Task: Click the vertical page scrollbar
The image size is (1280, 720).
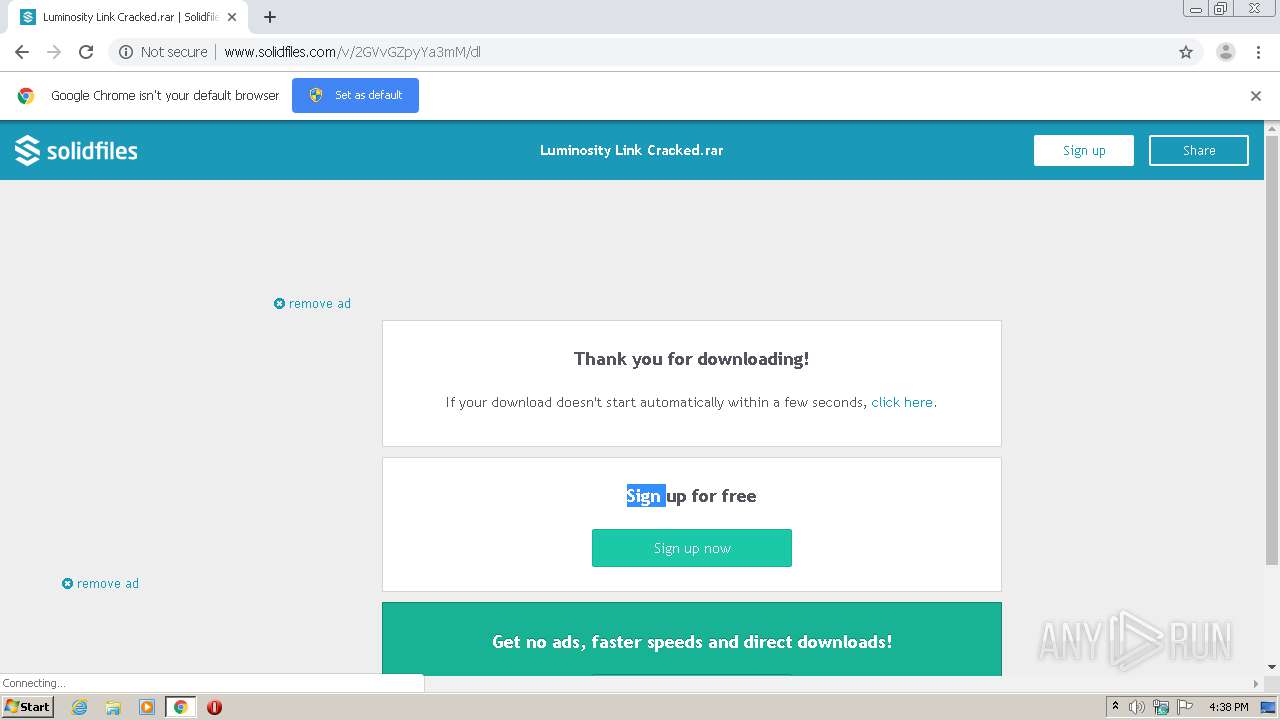Action: tap(1272, 350)
